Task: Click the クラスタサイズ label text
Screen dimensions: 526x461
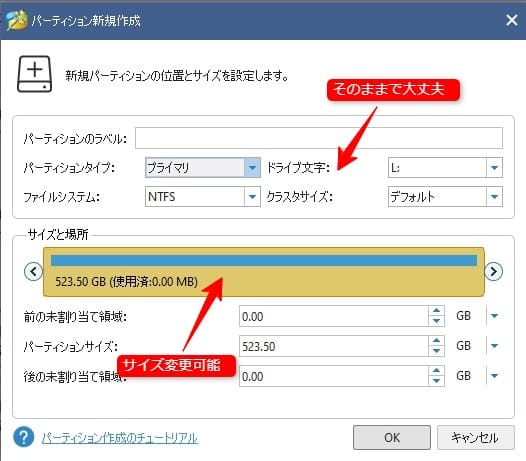Action: click(x=299, y=197)
